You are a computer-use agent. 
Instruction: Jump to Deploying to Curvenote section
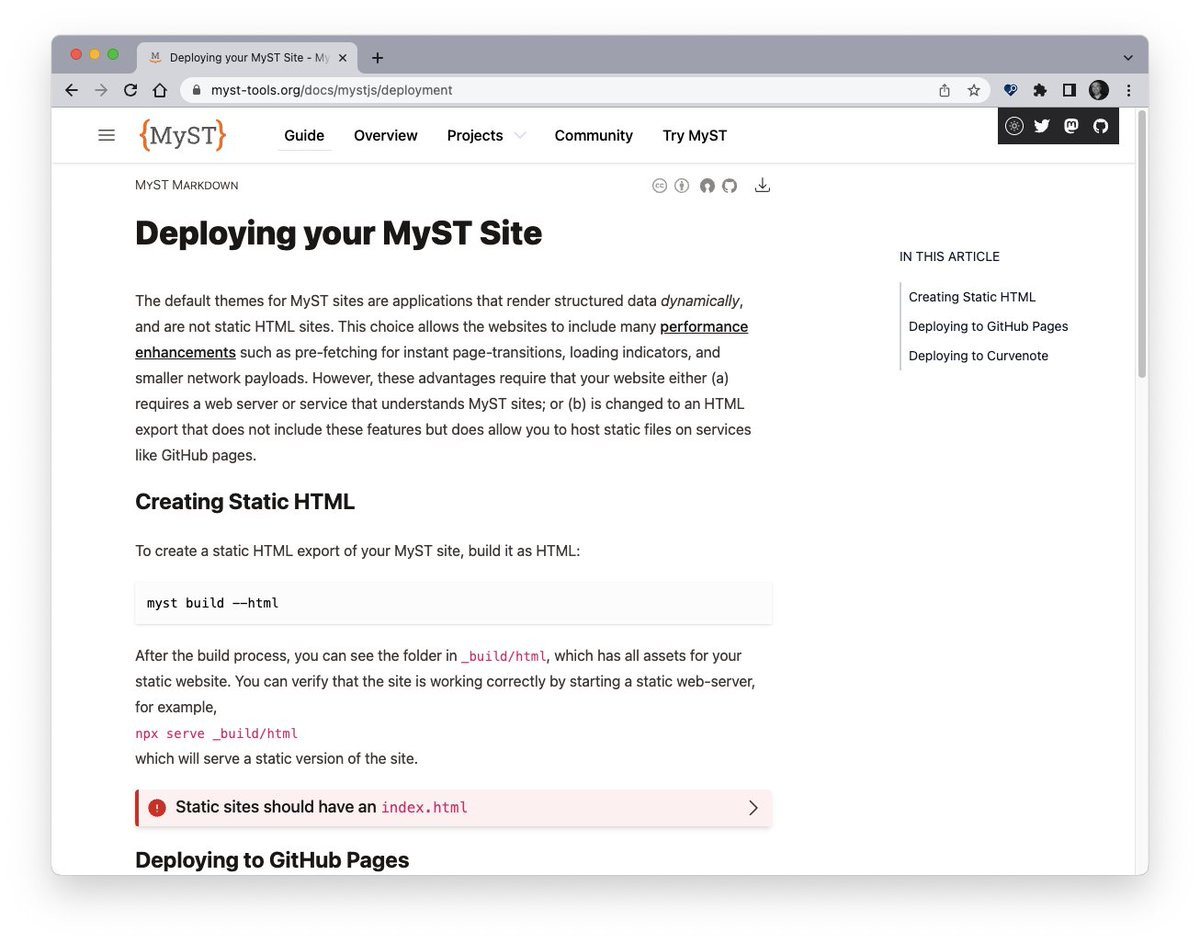coord(978,356)
